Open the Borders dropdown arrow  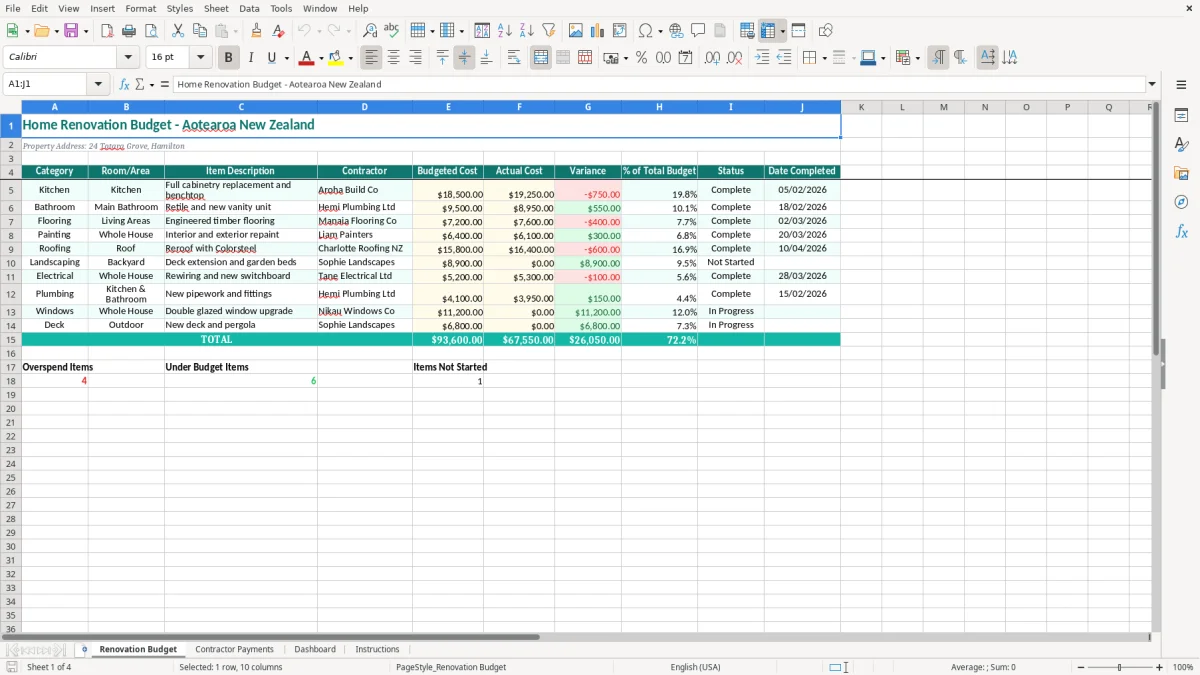coord(824,58)
